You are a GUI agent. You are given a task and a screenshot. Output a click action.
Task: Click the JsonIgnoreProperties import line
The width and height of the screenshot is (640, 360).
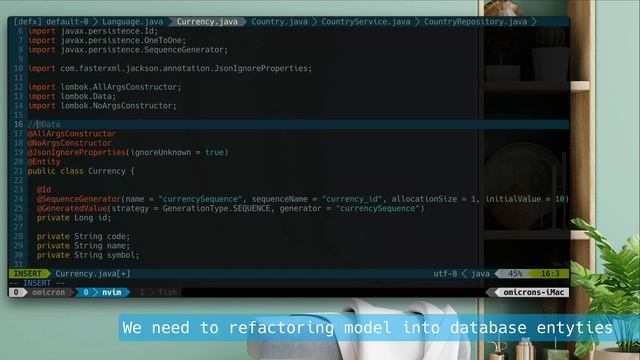pos(170,68)
